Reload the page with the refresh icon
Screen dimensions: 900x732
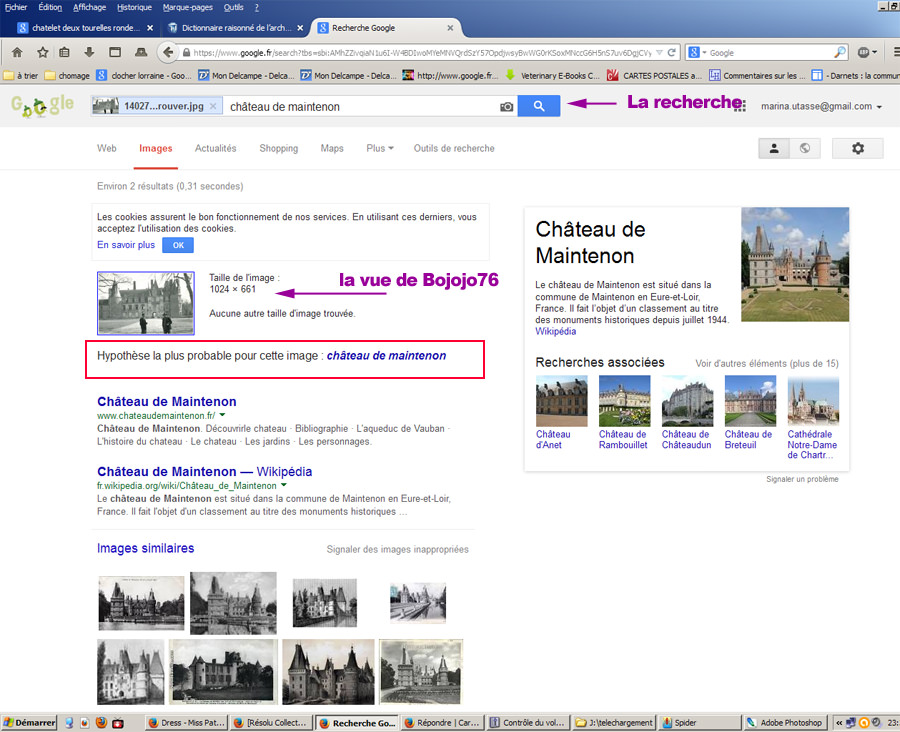click(x=672, y=52)
